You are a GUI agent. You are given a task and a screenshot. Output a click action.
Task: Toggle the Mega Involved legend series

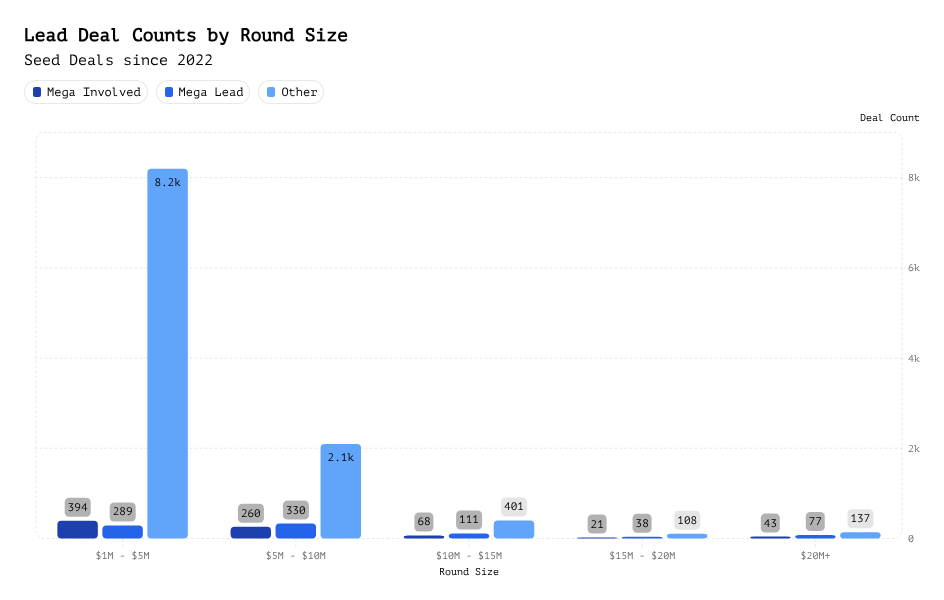[x=86, y=92]
